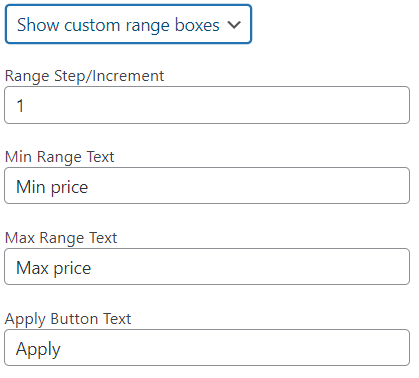This screenshot has height=378, width=419.
Task: Click the "Max Range Text" label
Action: click(x=61, y=238)
